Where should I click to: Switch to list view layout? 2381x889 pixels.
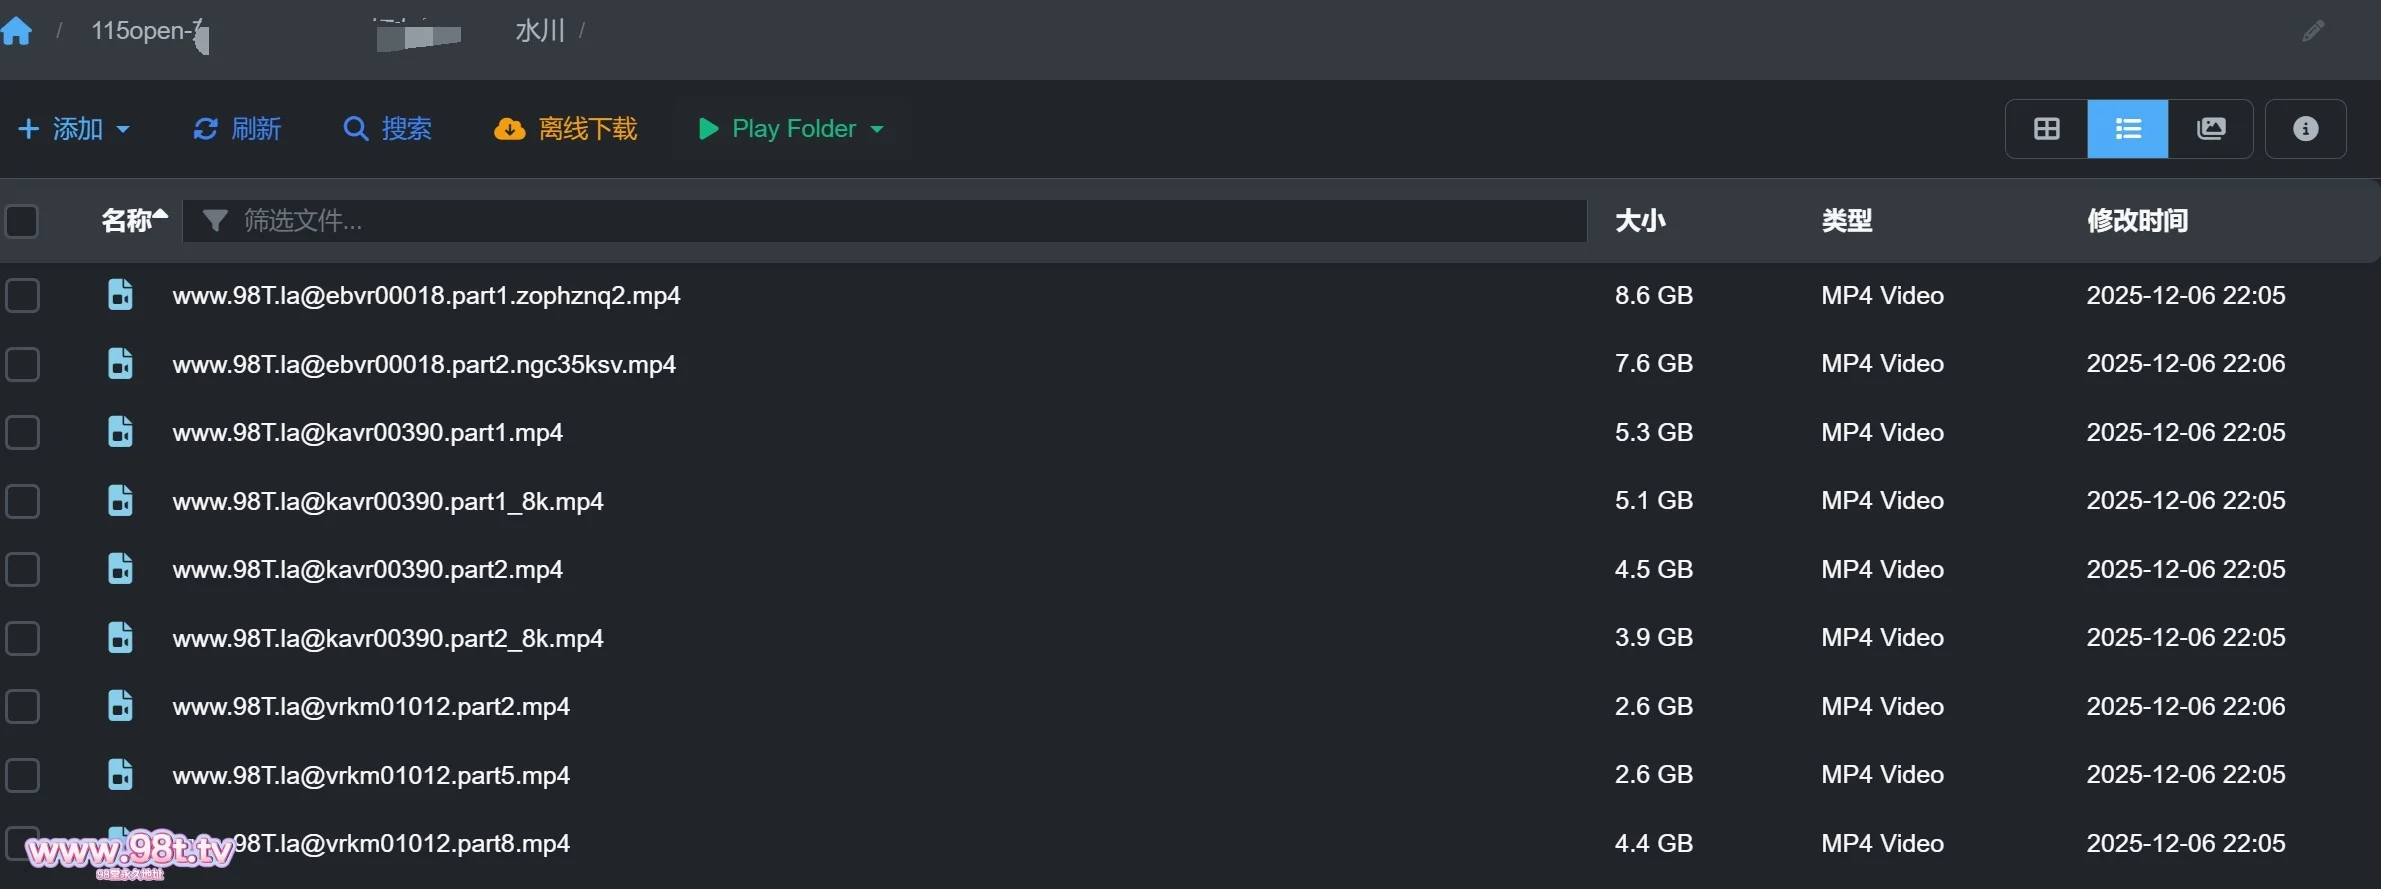[x=2127, y=129]
